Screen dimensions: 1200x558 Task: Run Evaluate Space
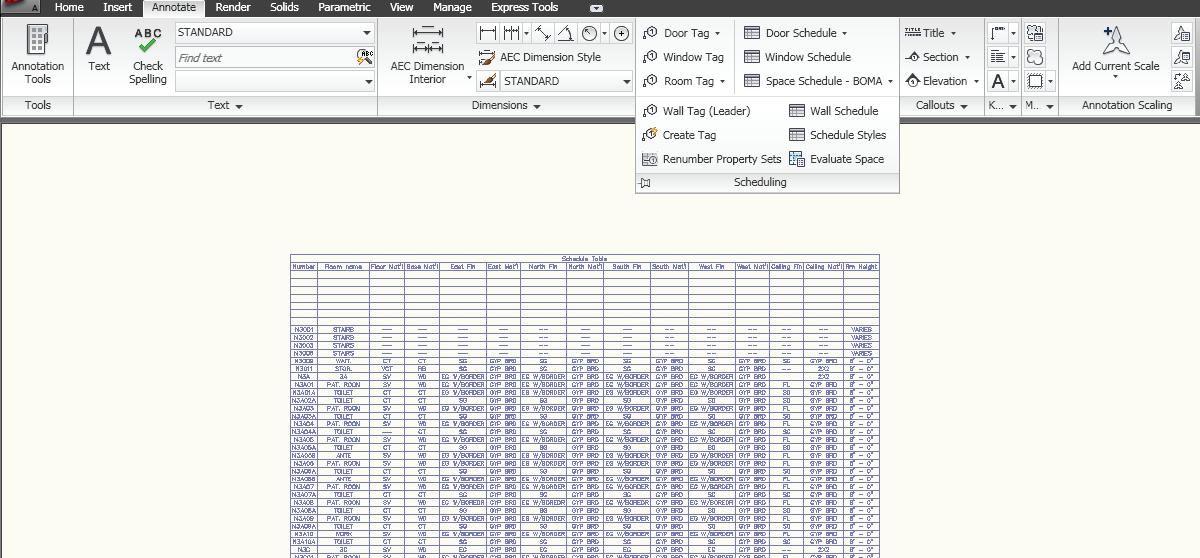pyautogui.click(x=837, y=159)
